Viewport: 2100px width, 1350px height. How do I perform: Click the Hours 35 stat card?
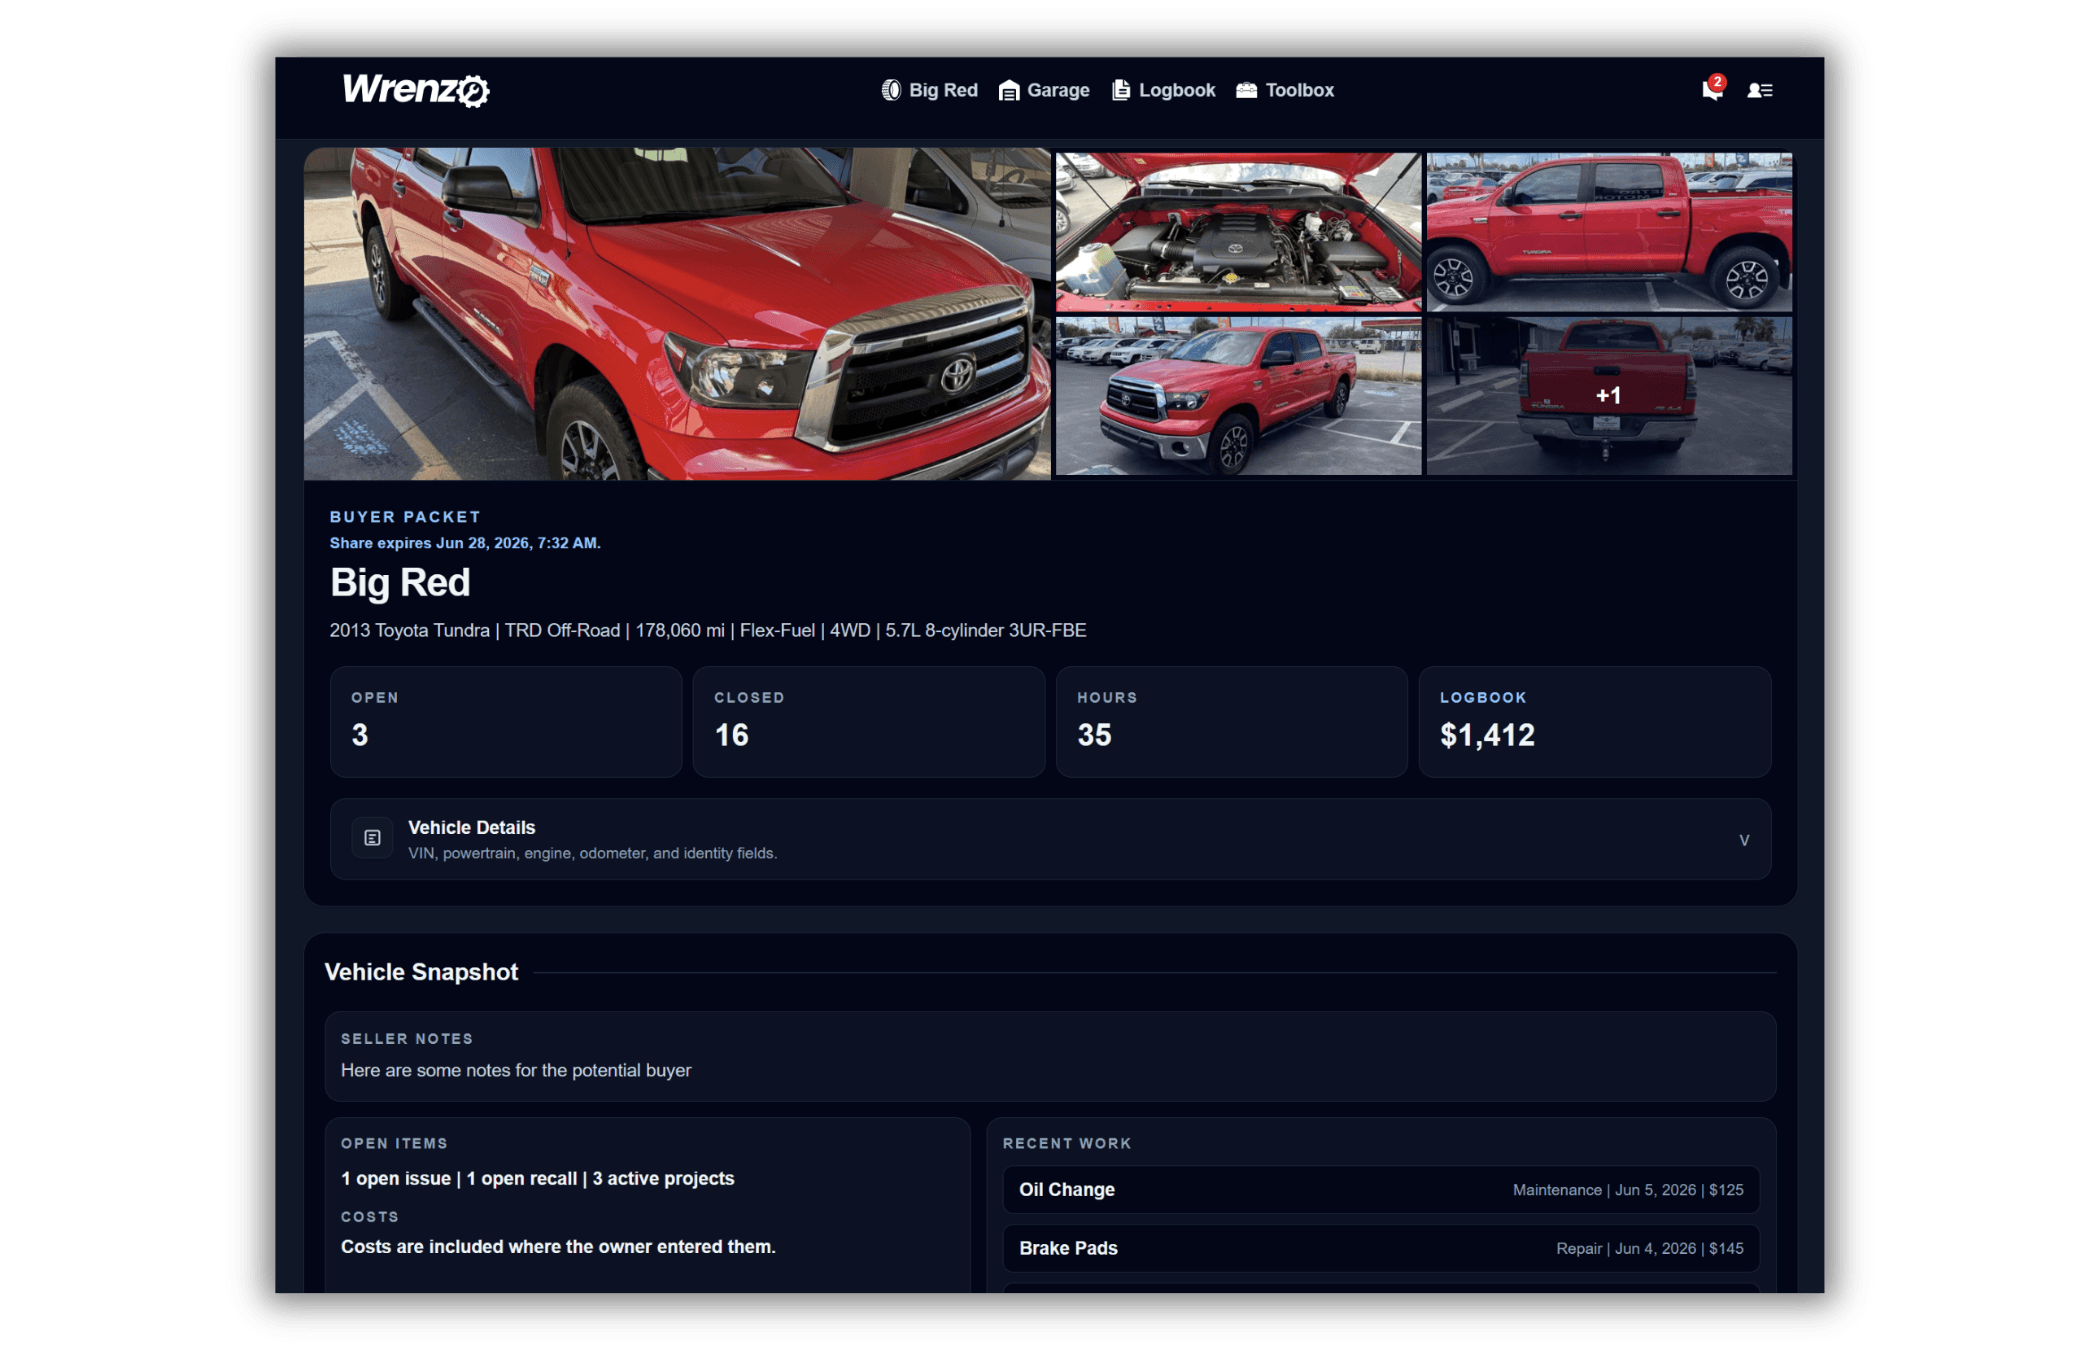click(1232, 722)
